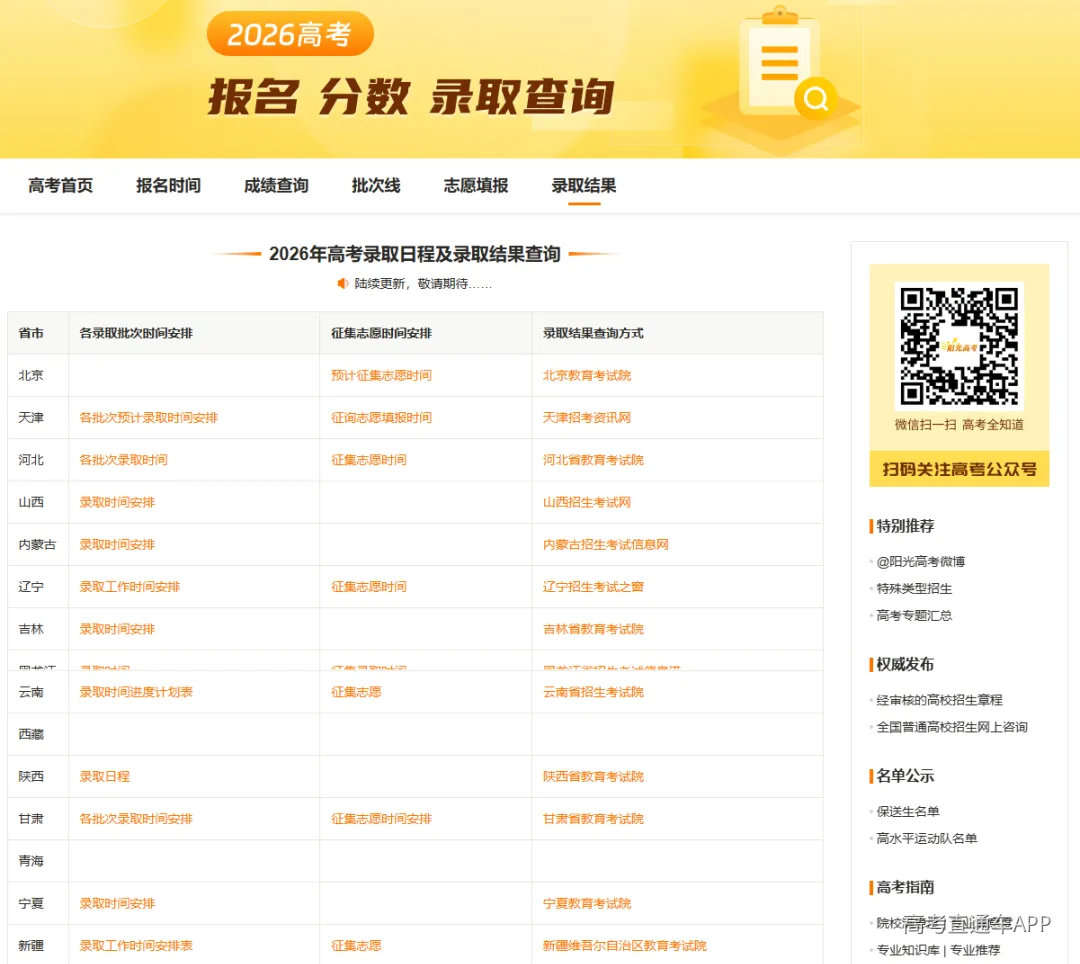Open 经审核的高校招生章程 link

(x=939, y=700)
